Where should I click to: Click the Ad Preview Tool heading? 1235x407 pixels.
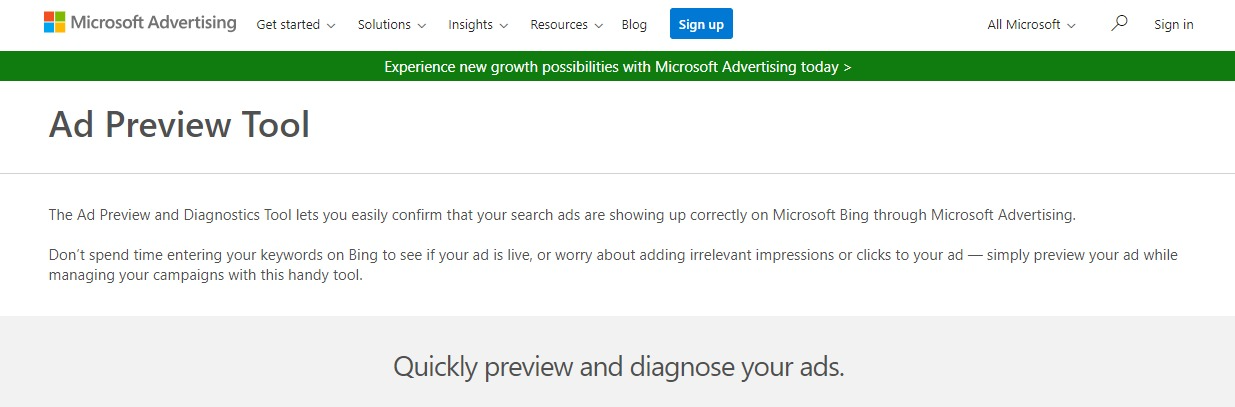[179, 126]
